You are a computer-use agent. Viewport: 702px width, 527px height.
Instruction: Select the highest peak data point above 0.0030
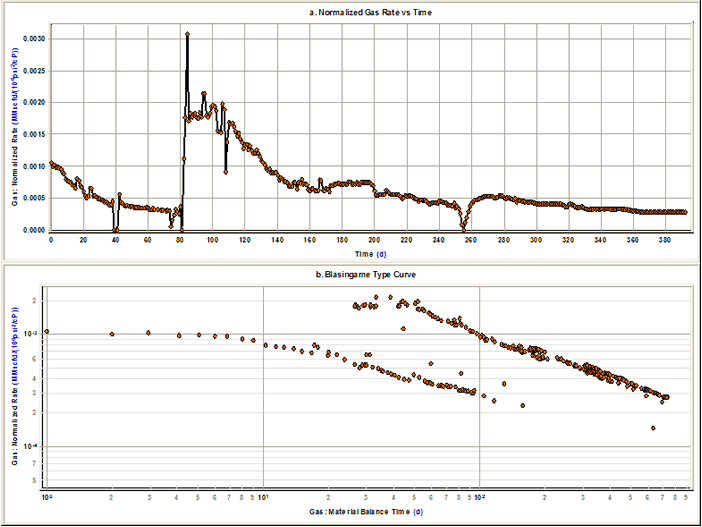click(x=187, y=34)
